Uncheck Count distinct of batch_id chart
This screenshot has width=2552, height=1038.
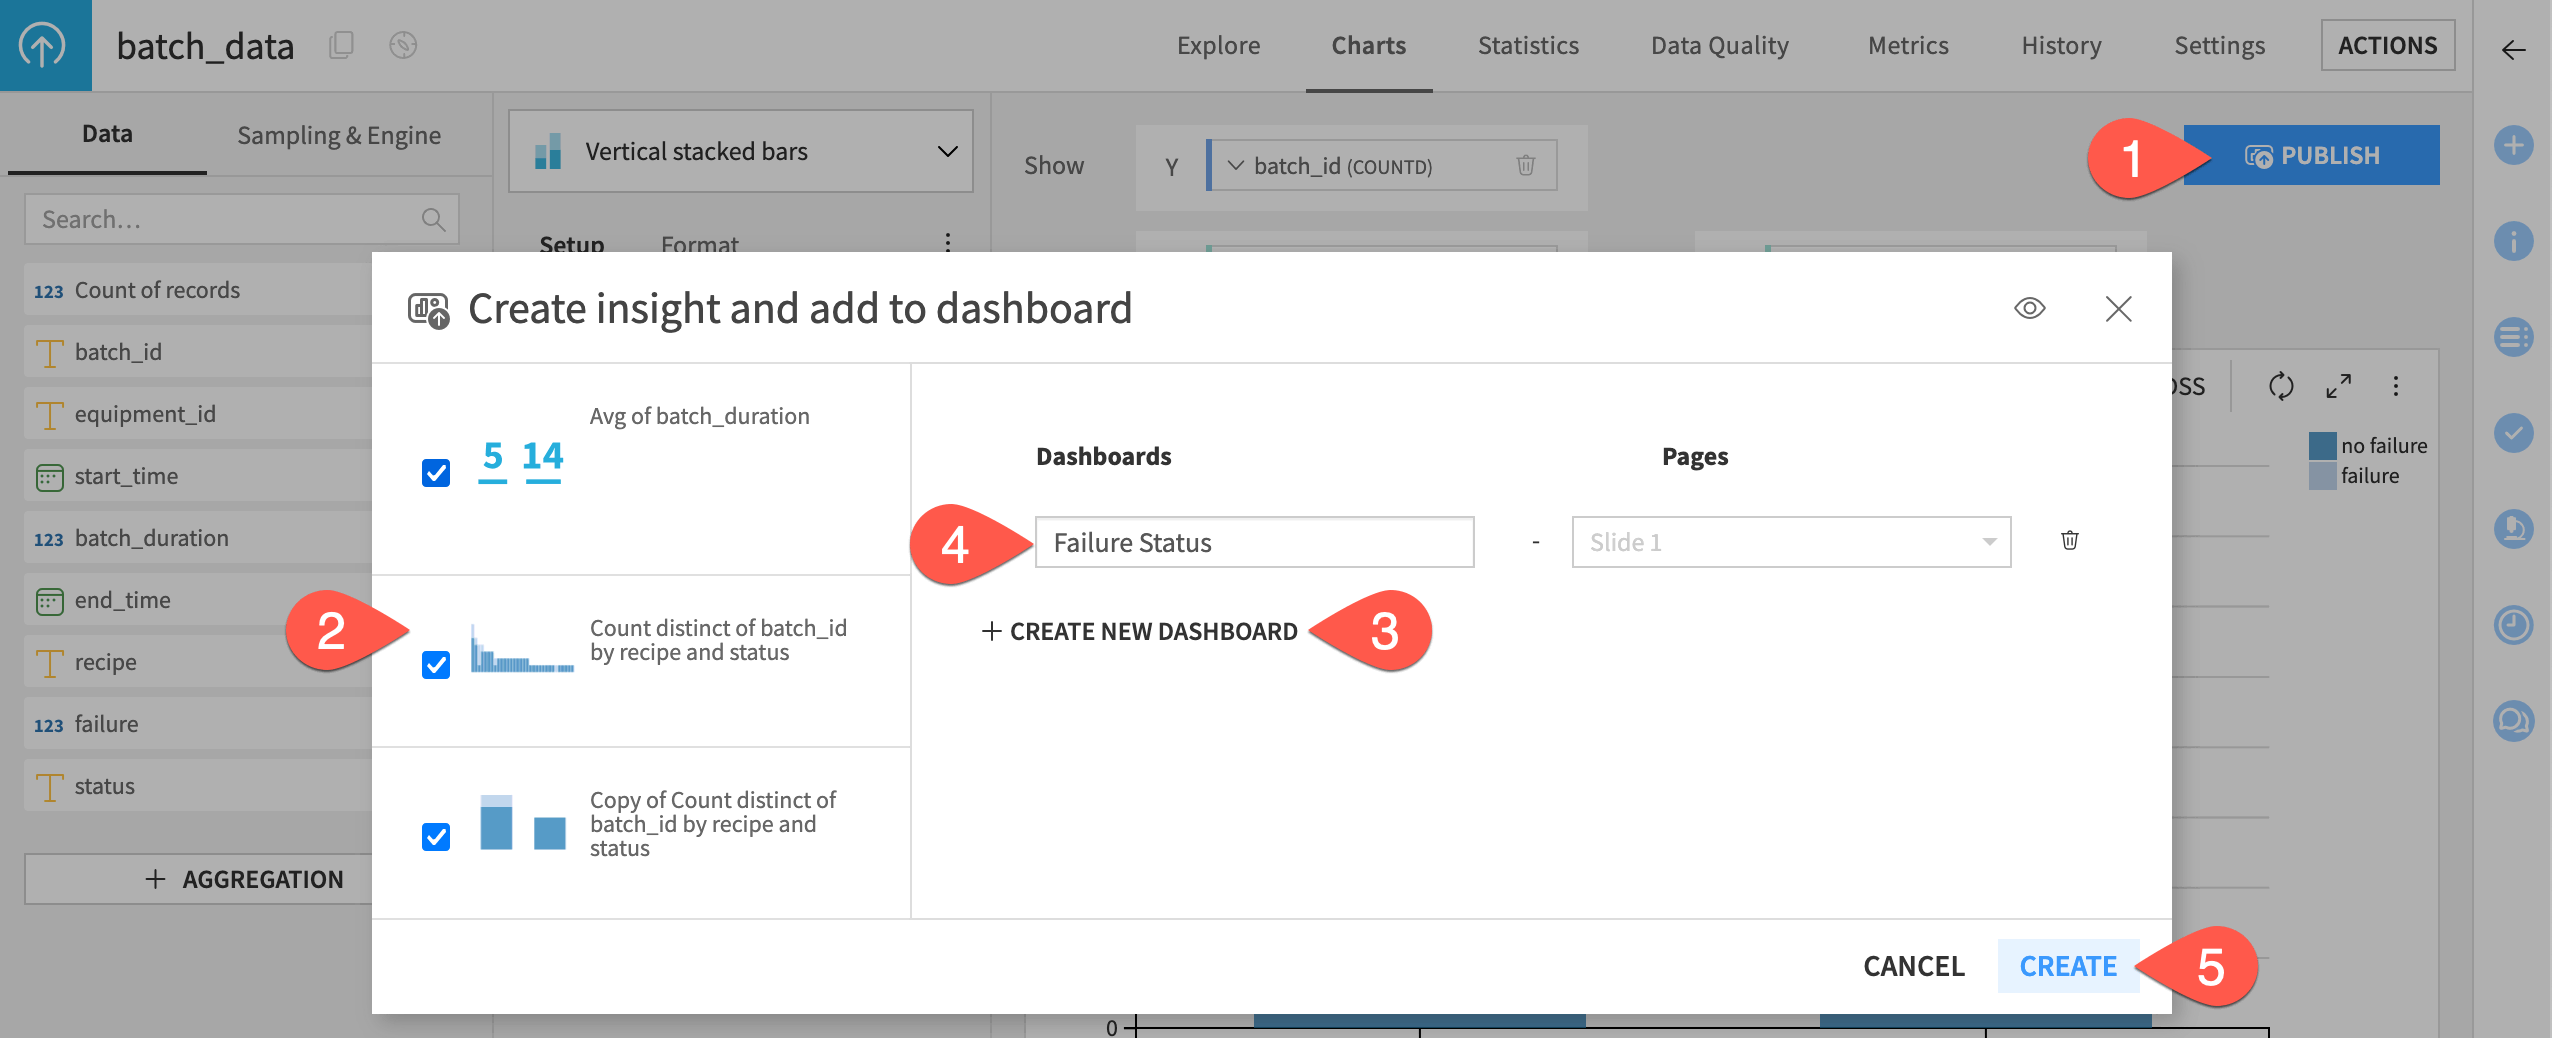tap(436, 664)
